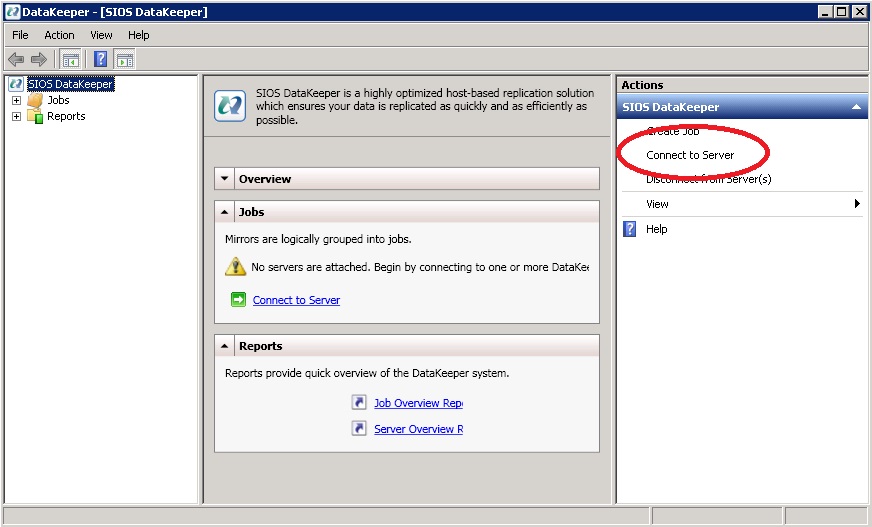Click the Back arrow toolbar icon

(x=16, y=59)
